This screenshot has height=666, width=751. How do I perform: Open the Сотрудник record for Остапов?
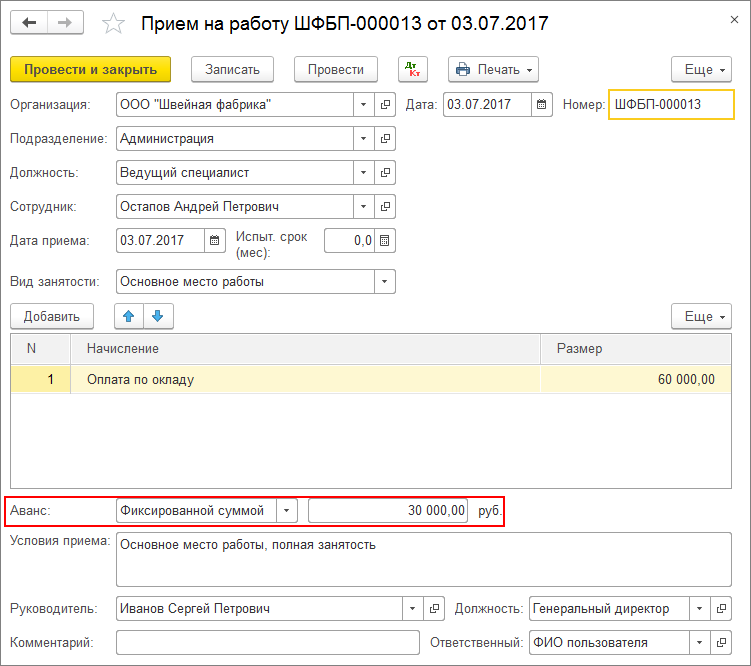click(x=385, y=206)
